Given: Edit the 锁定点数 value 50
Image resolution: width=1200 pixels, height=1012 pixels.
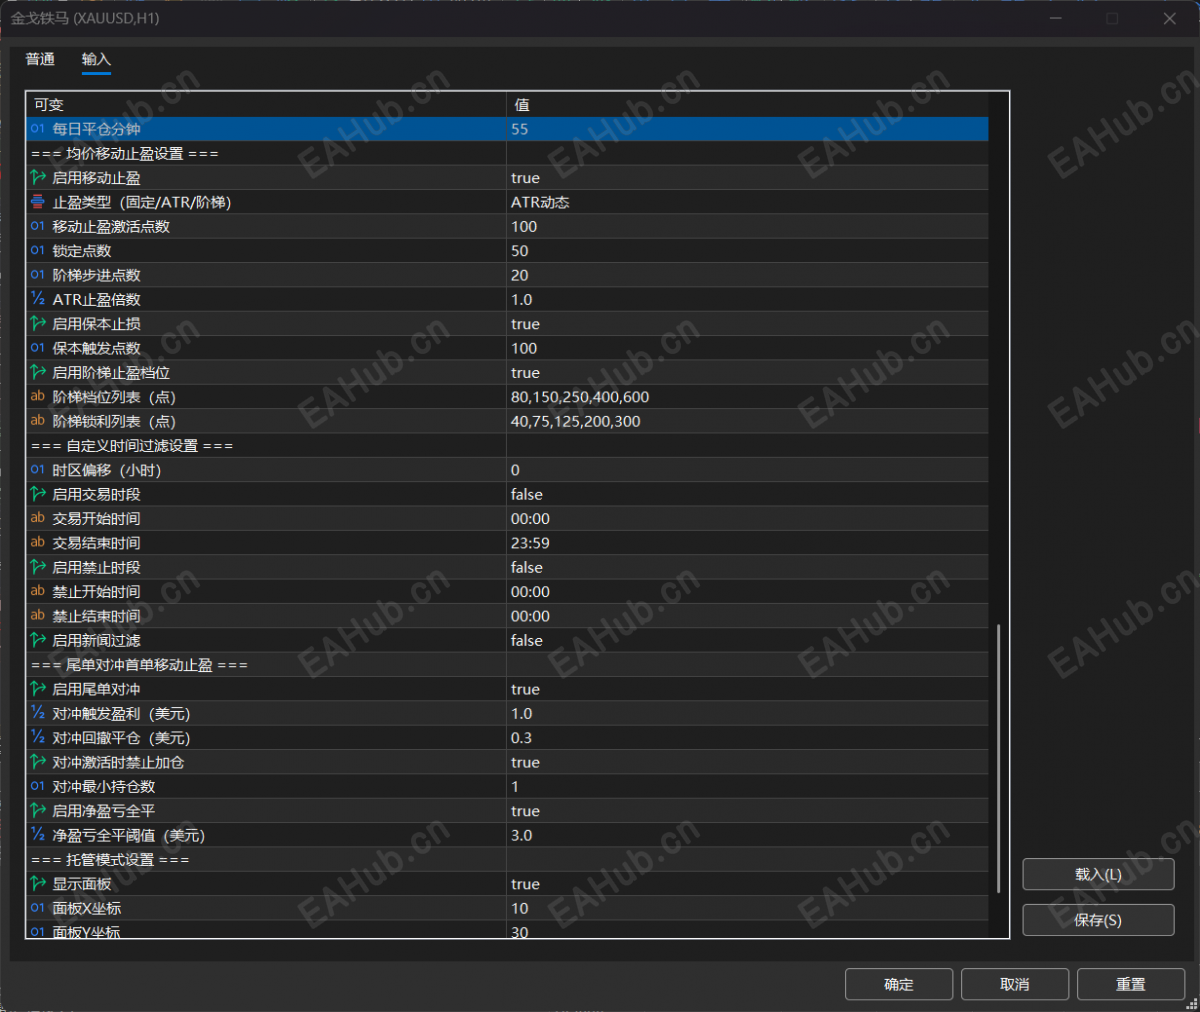Looking at the screenshot, I should coord(747,251).
